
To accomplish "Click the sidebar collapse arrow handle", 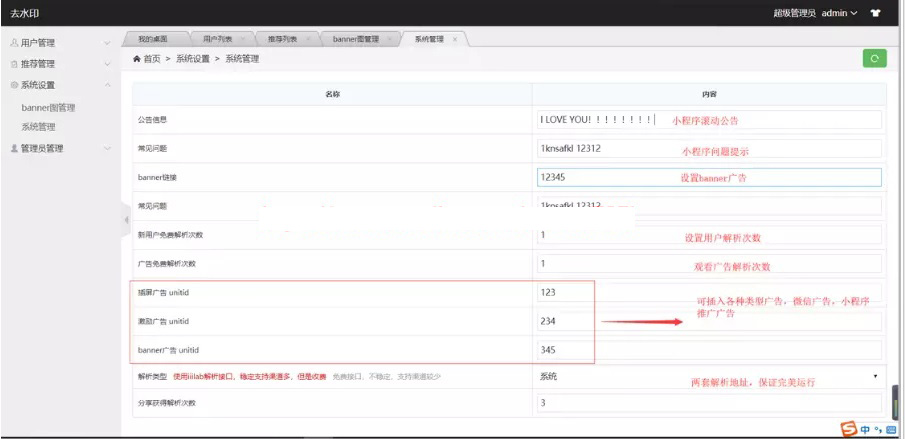I will [x=126, y=219].
